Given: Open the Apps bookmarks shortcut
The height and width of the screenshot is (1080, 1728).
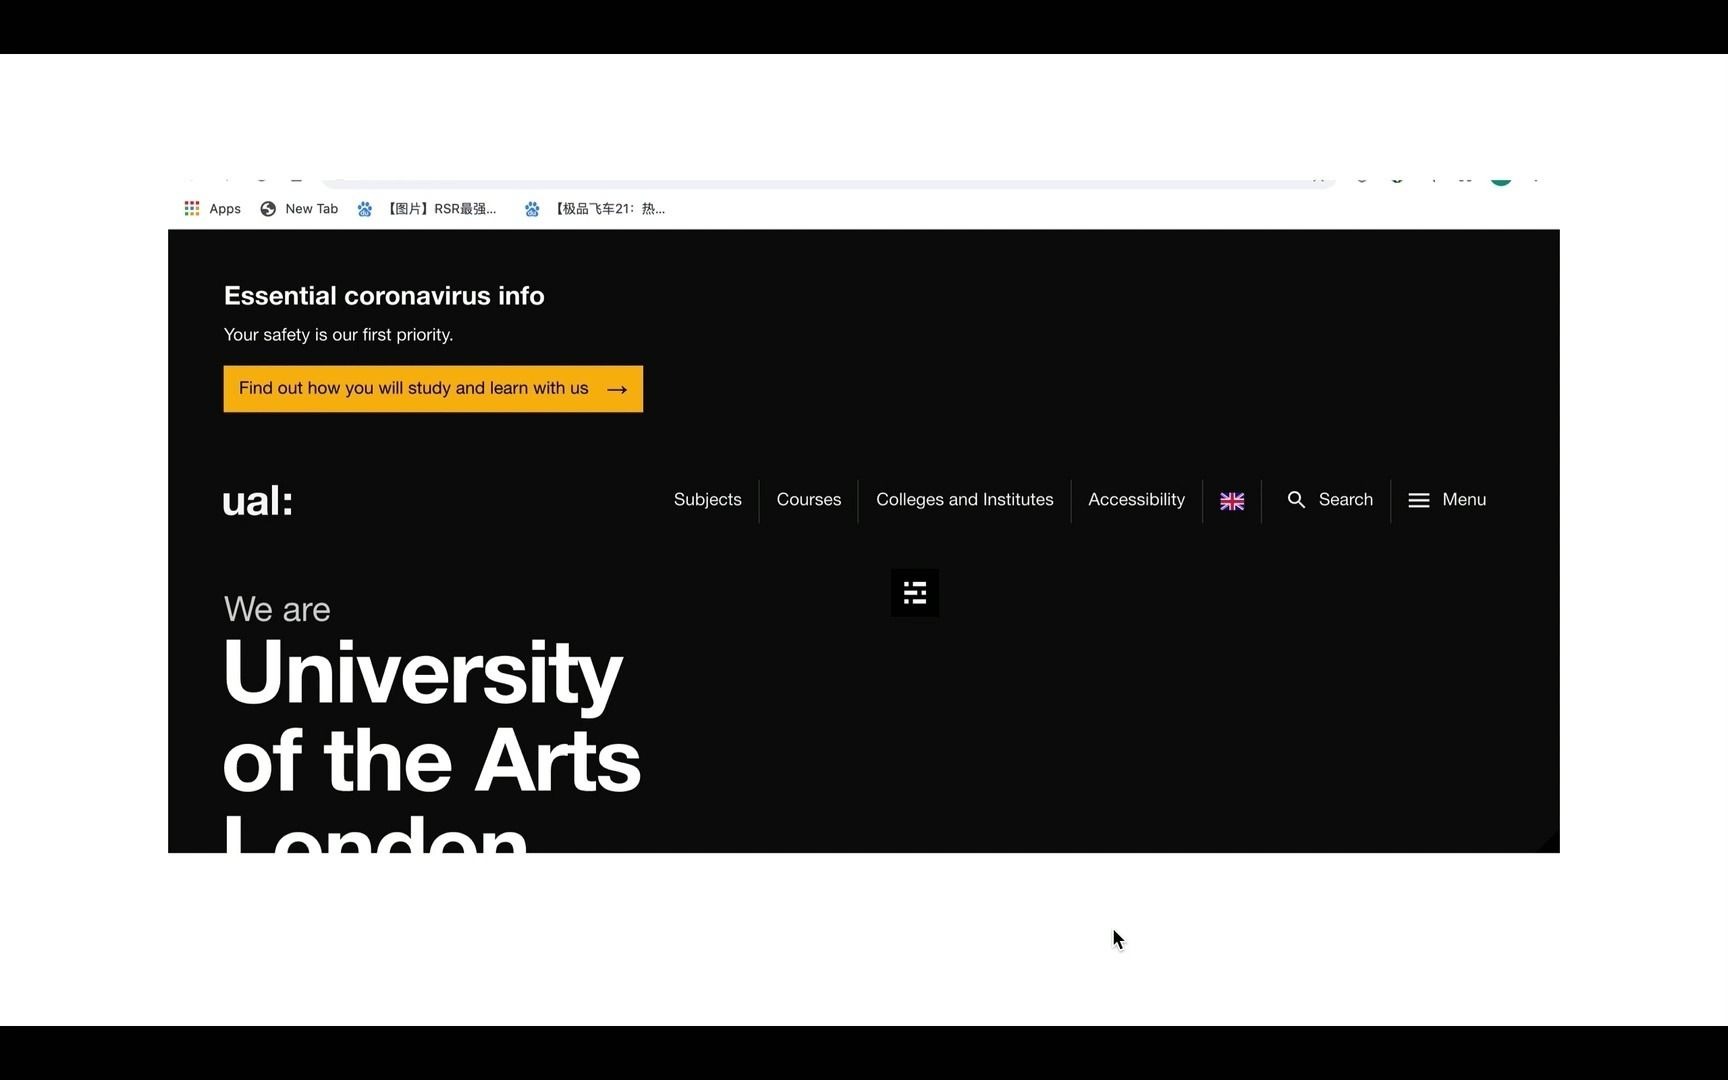Looking at the screenshot, I should tap(212, 209).
